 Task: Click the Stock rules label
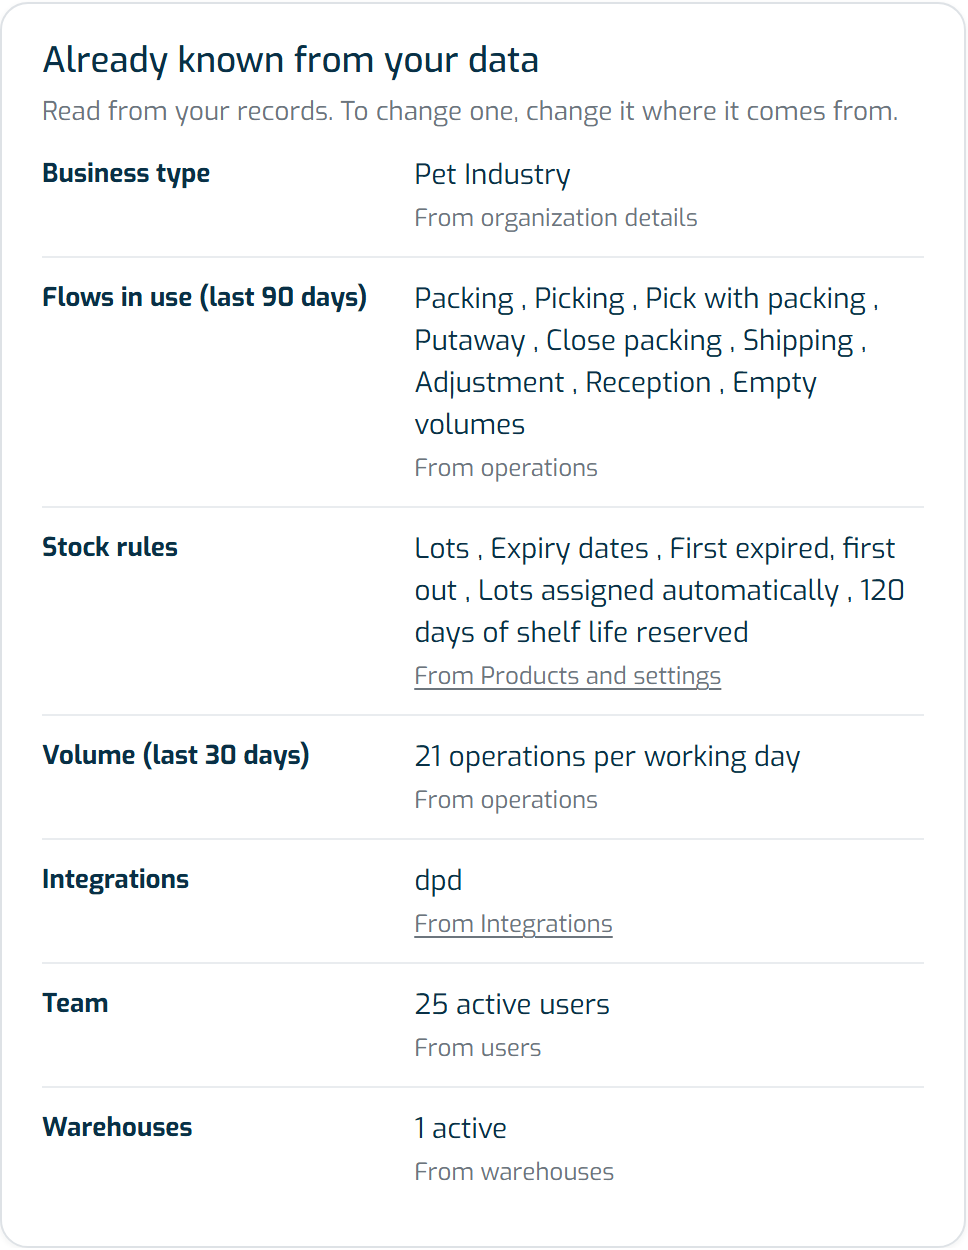click(x=110, y=548)
